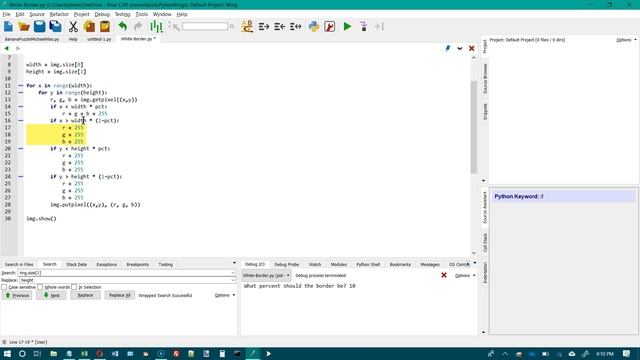
Task: Open the File menu
Action: (7, 14)
